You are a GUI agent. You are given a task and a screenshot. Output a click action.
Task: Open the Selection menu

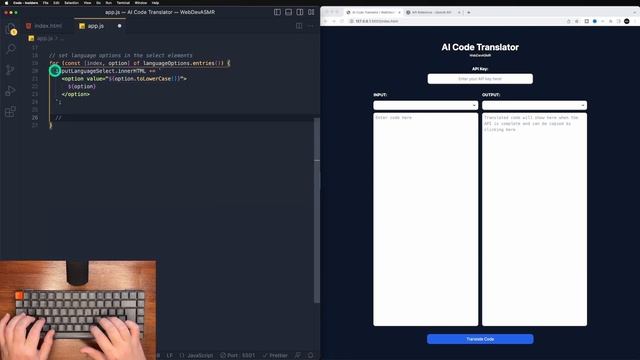click(71, 3)
